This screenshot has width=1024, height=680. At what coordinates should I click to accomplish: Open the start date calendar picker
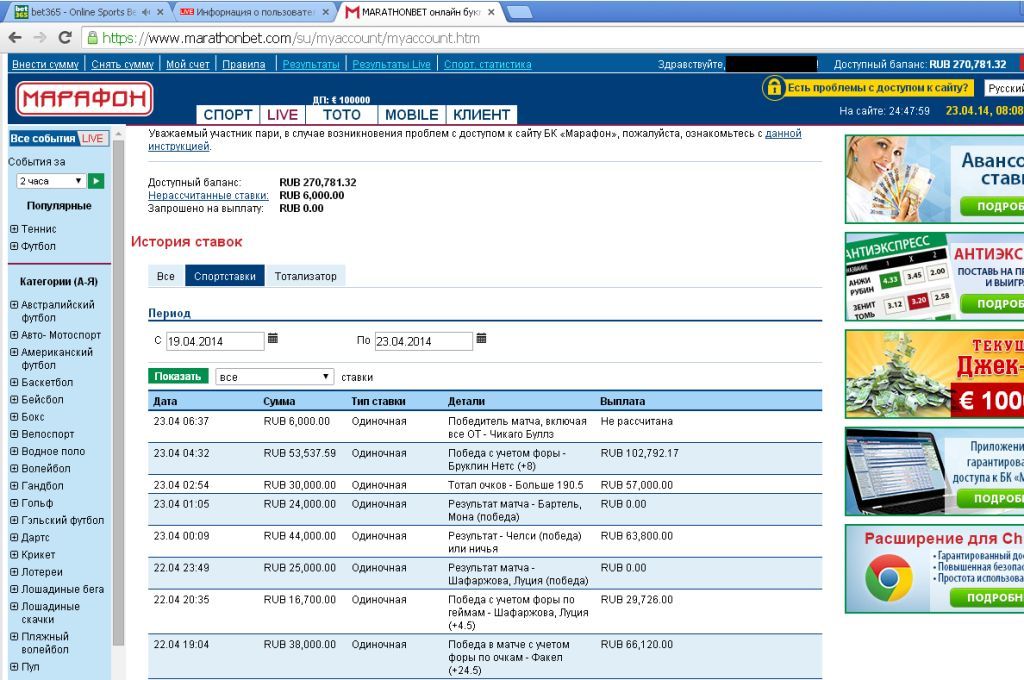[x=273, y=338]
